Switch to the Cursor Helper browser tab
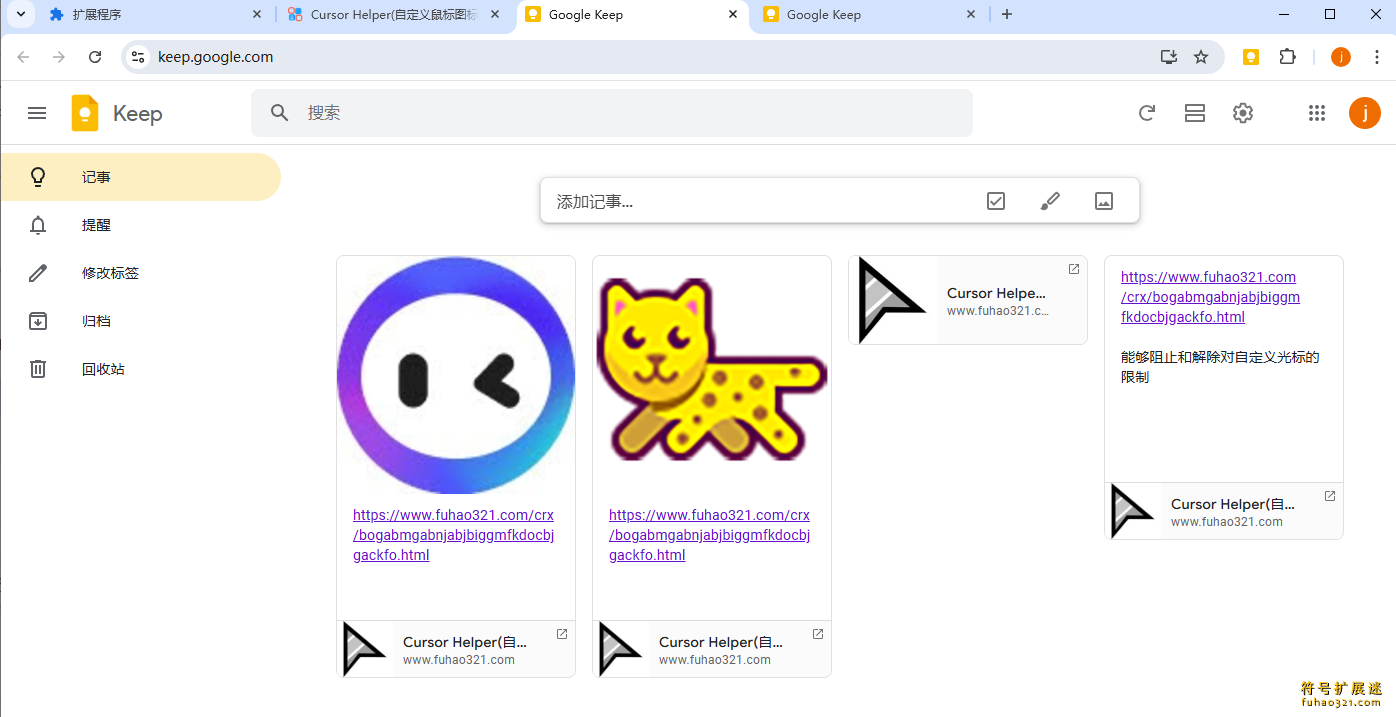The height and width of the screenshot is (717, 1396). pos(394,14)
